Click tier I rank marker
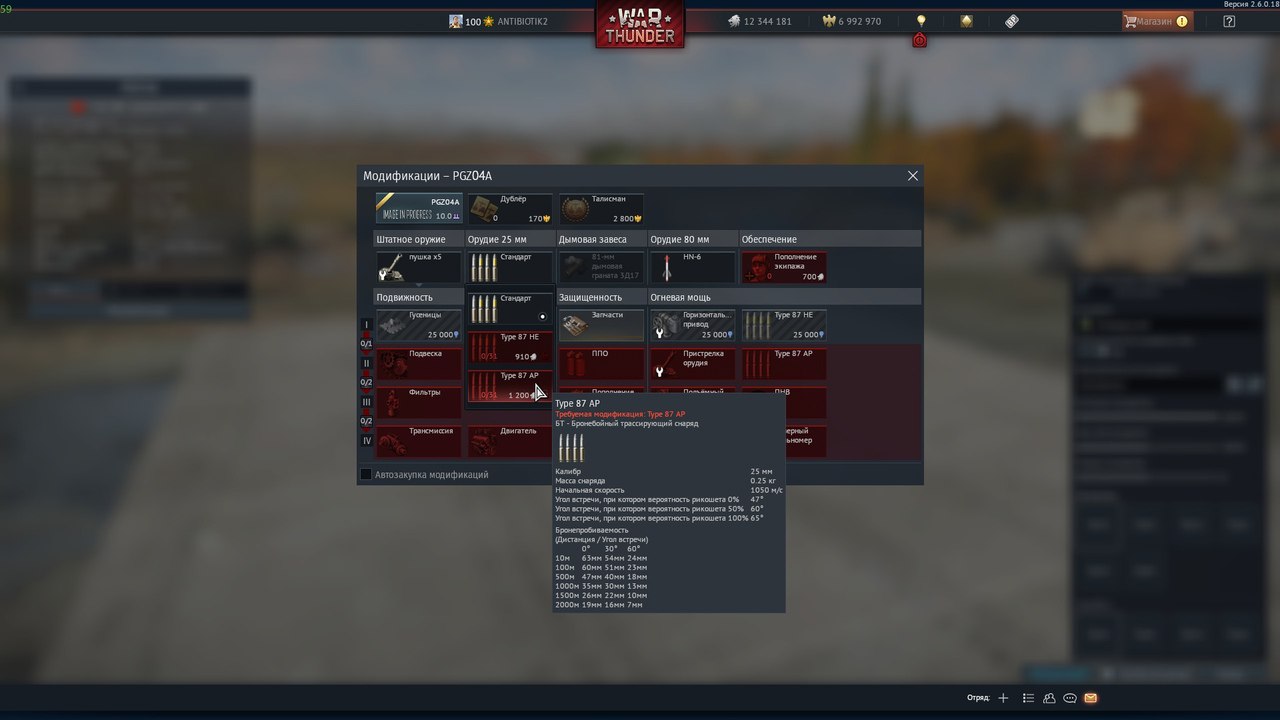The width and height of the screenshot is (1280, 720). (x=366, y=325)
